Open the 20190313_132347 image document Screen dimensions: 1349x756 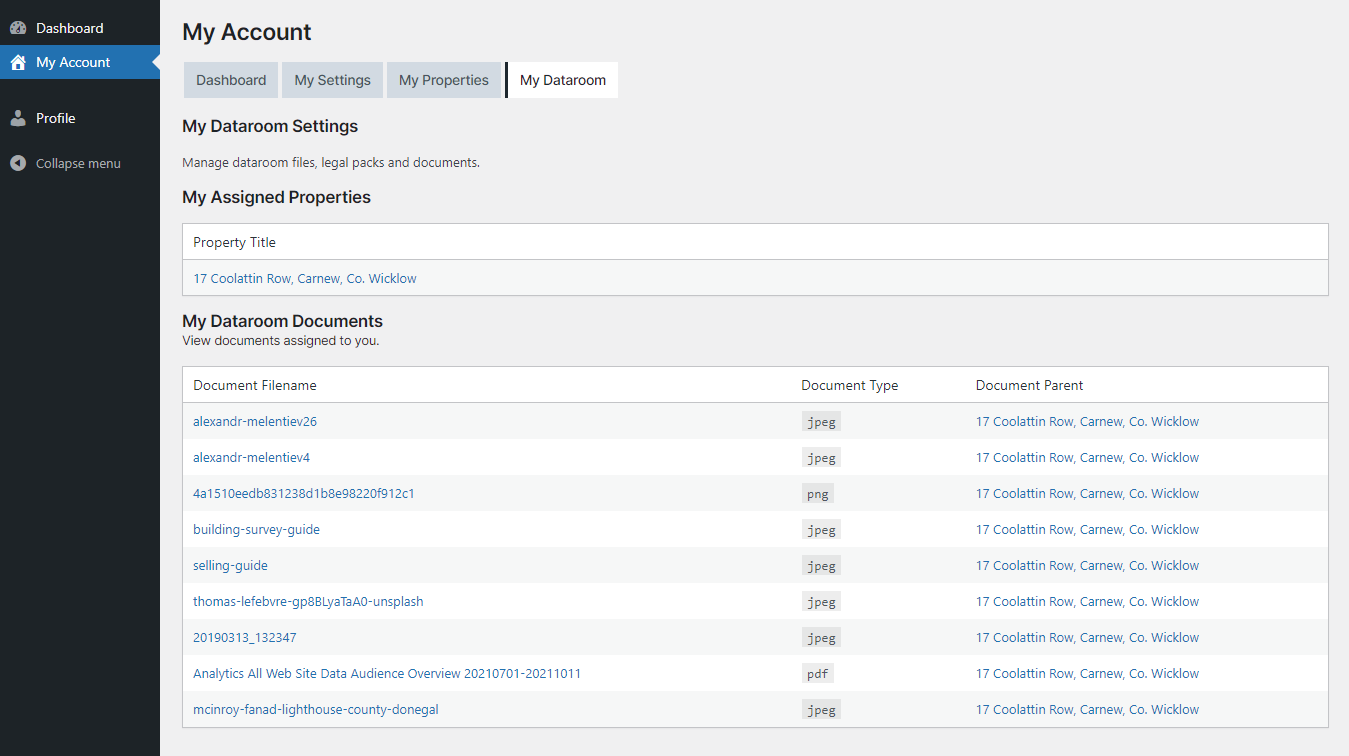[x=244, y=638]
